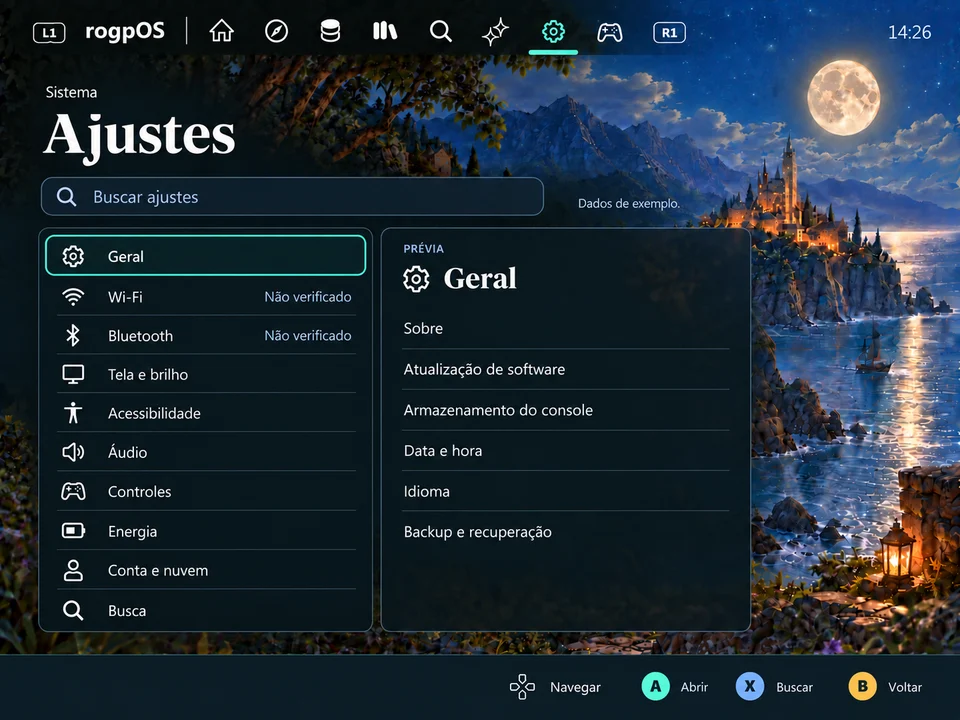Select the gamepad icon in top bar

pyautogui.click(x=610, y=32)
